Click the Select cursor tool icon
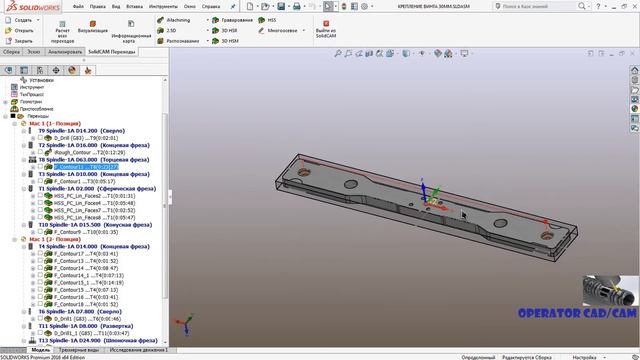640x360 pixels. coord(328,6)
